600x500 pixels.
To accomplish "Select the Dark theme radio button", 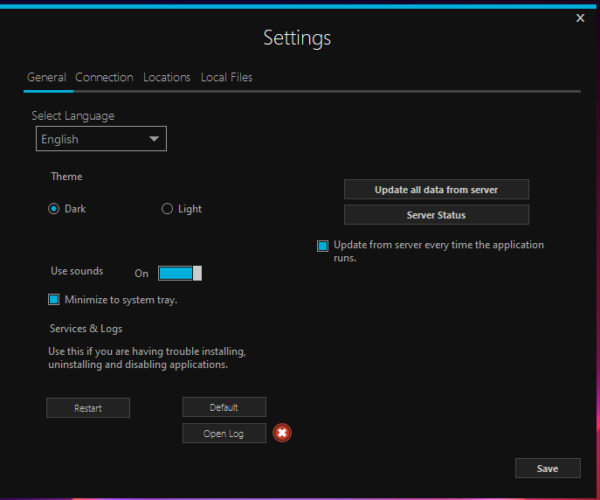I will point(54,209).
